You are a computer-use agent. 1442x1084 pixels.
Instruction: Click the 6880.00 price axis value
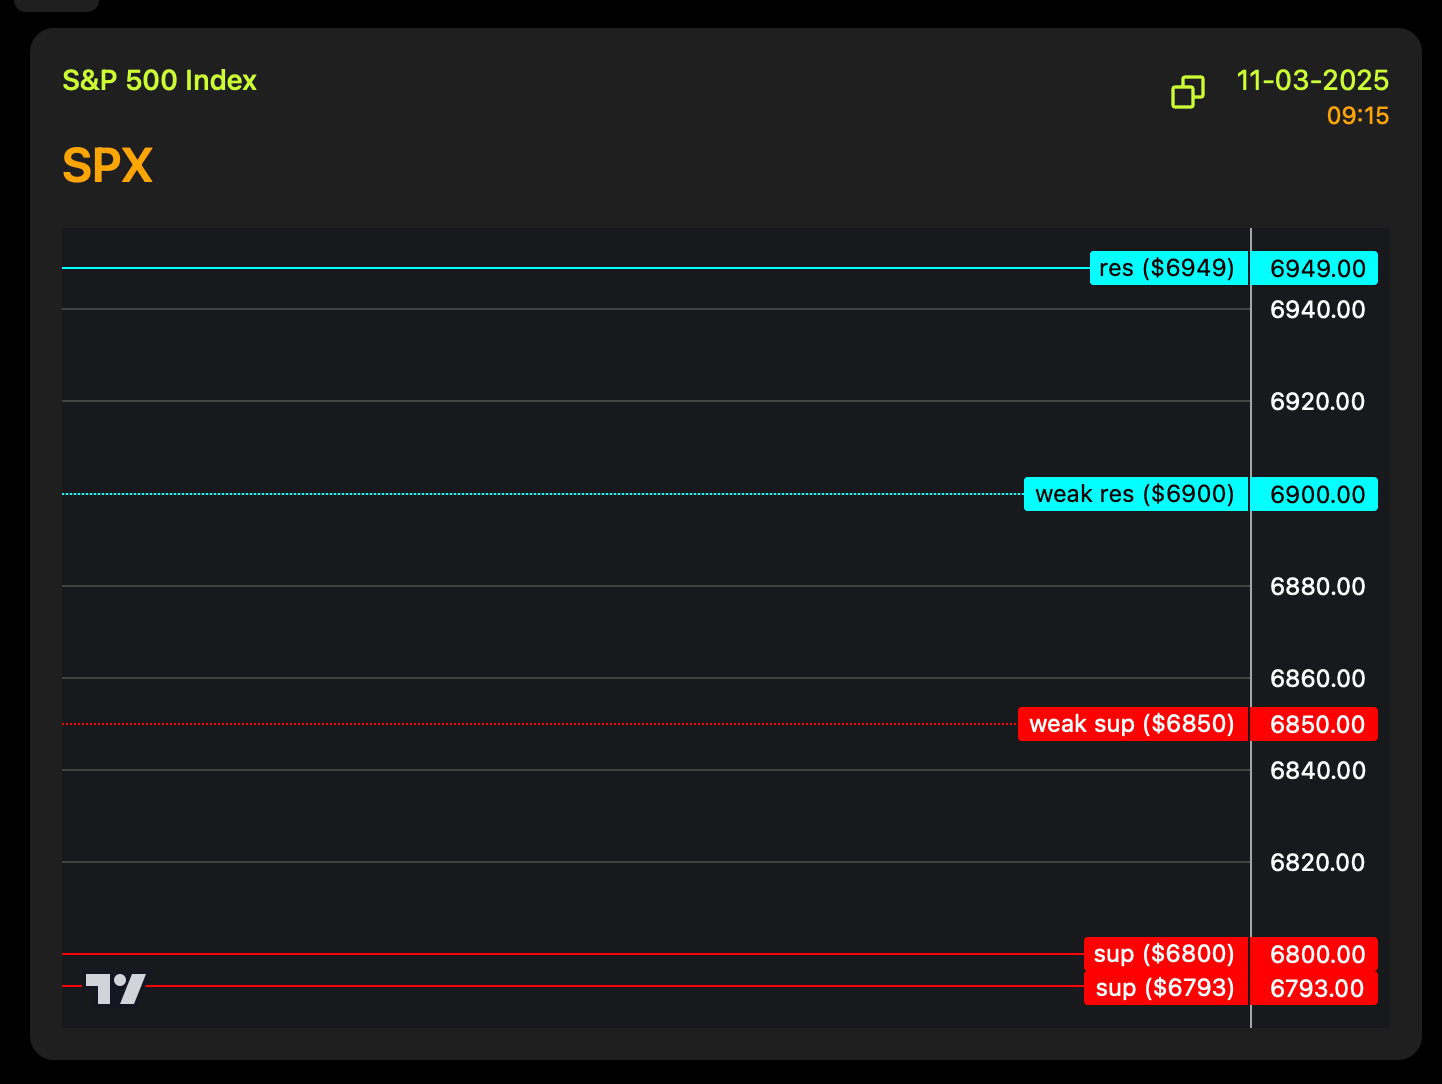click(1316, 586)
